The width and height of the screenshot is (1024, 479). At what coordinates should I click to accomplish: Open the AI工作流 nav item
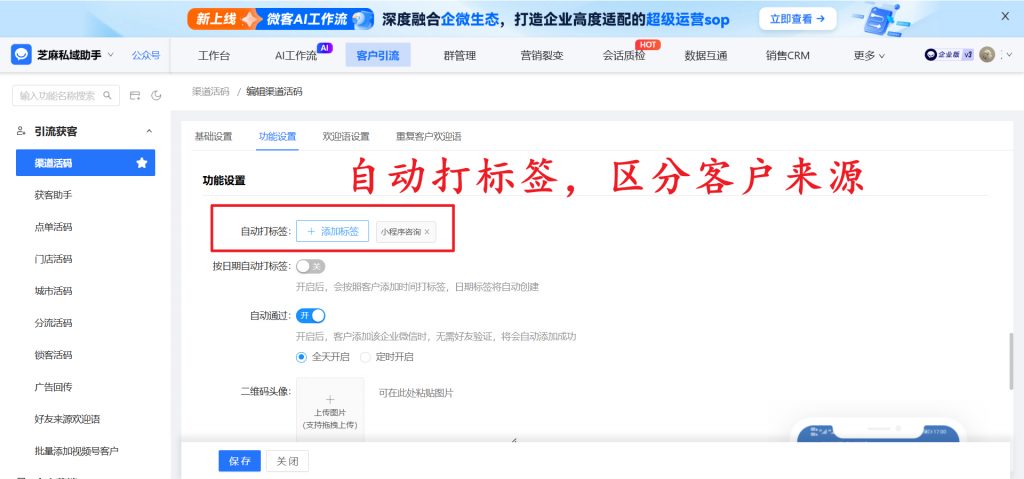tap(296, 56)
